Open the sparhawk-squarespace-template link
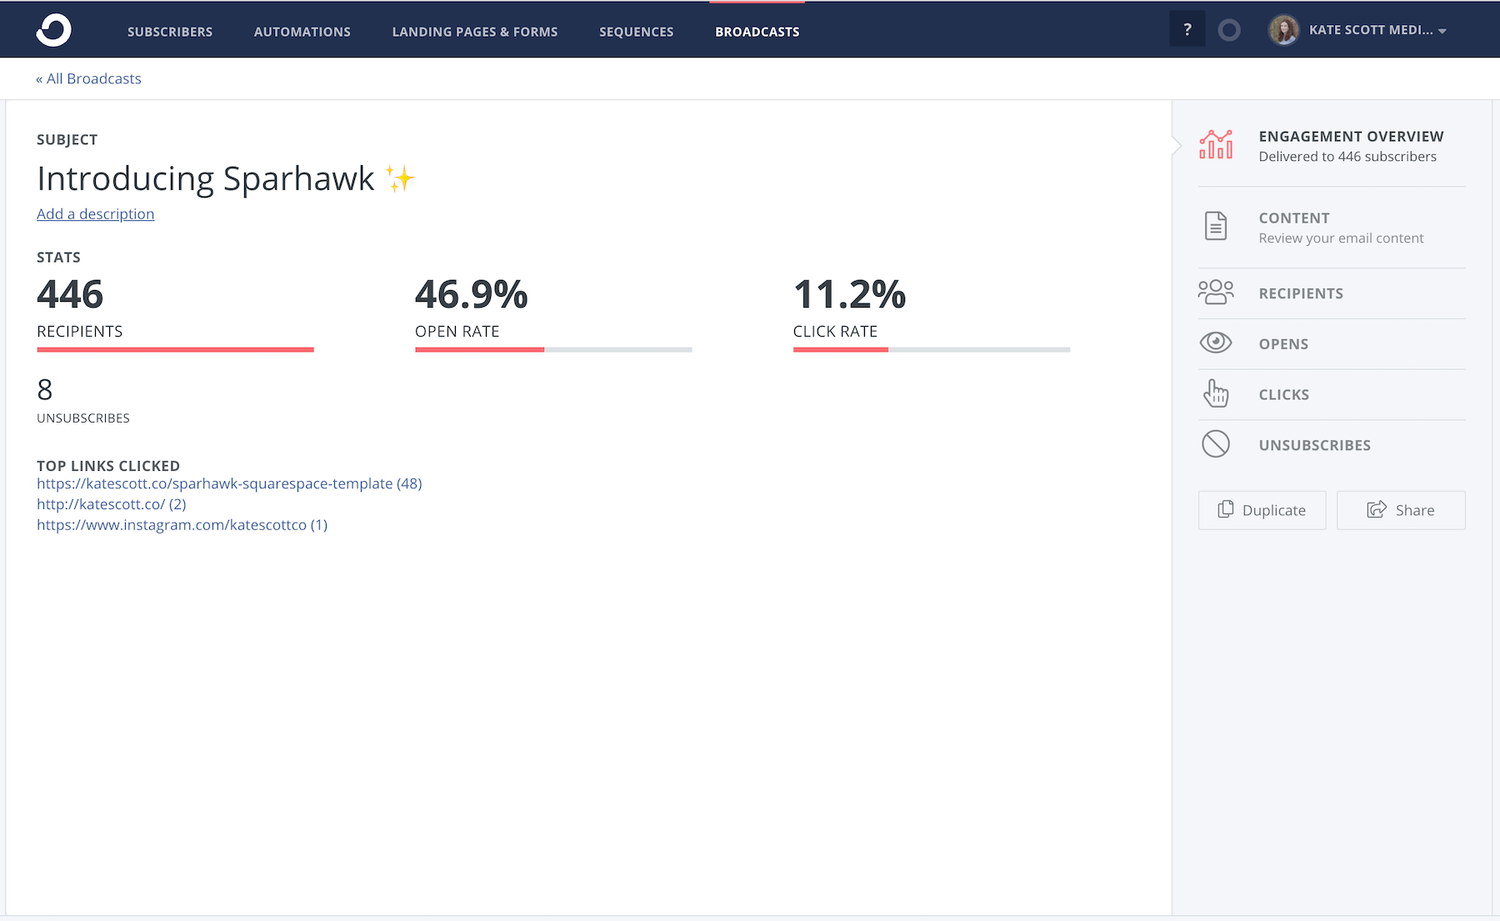Image resolution: width=1500 pixels, height=921 pixels. tap(229, 484)
